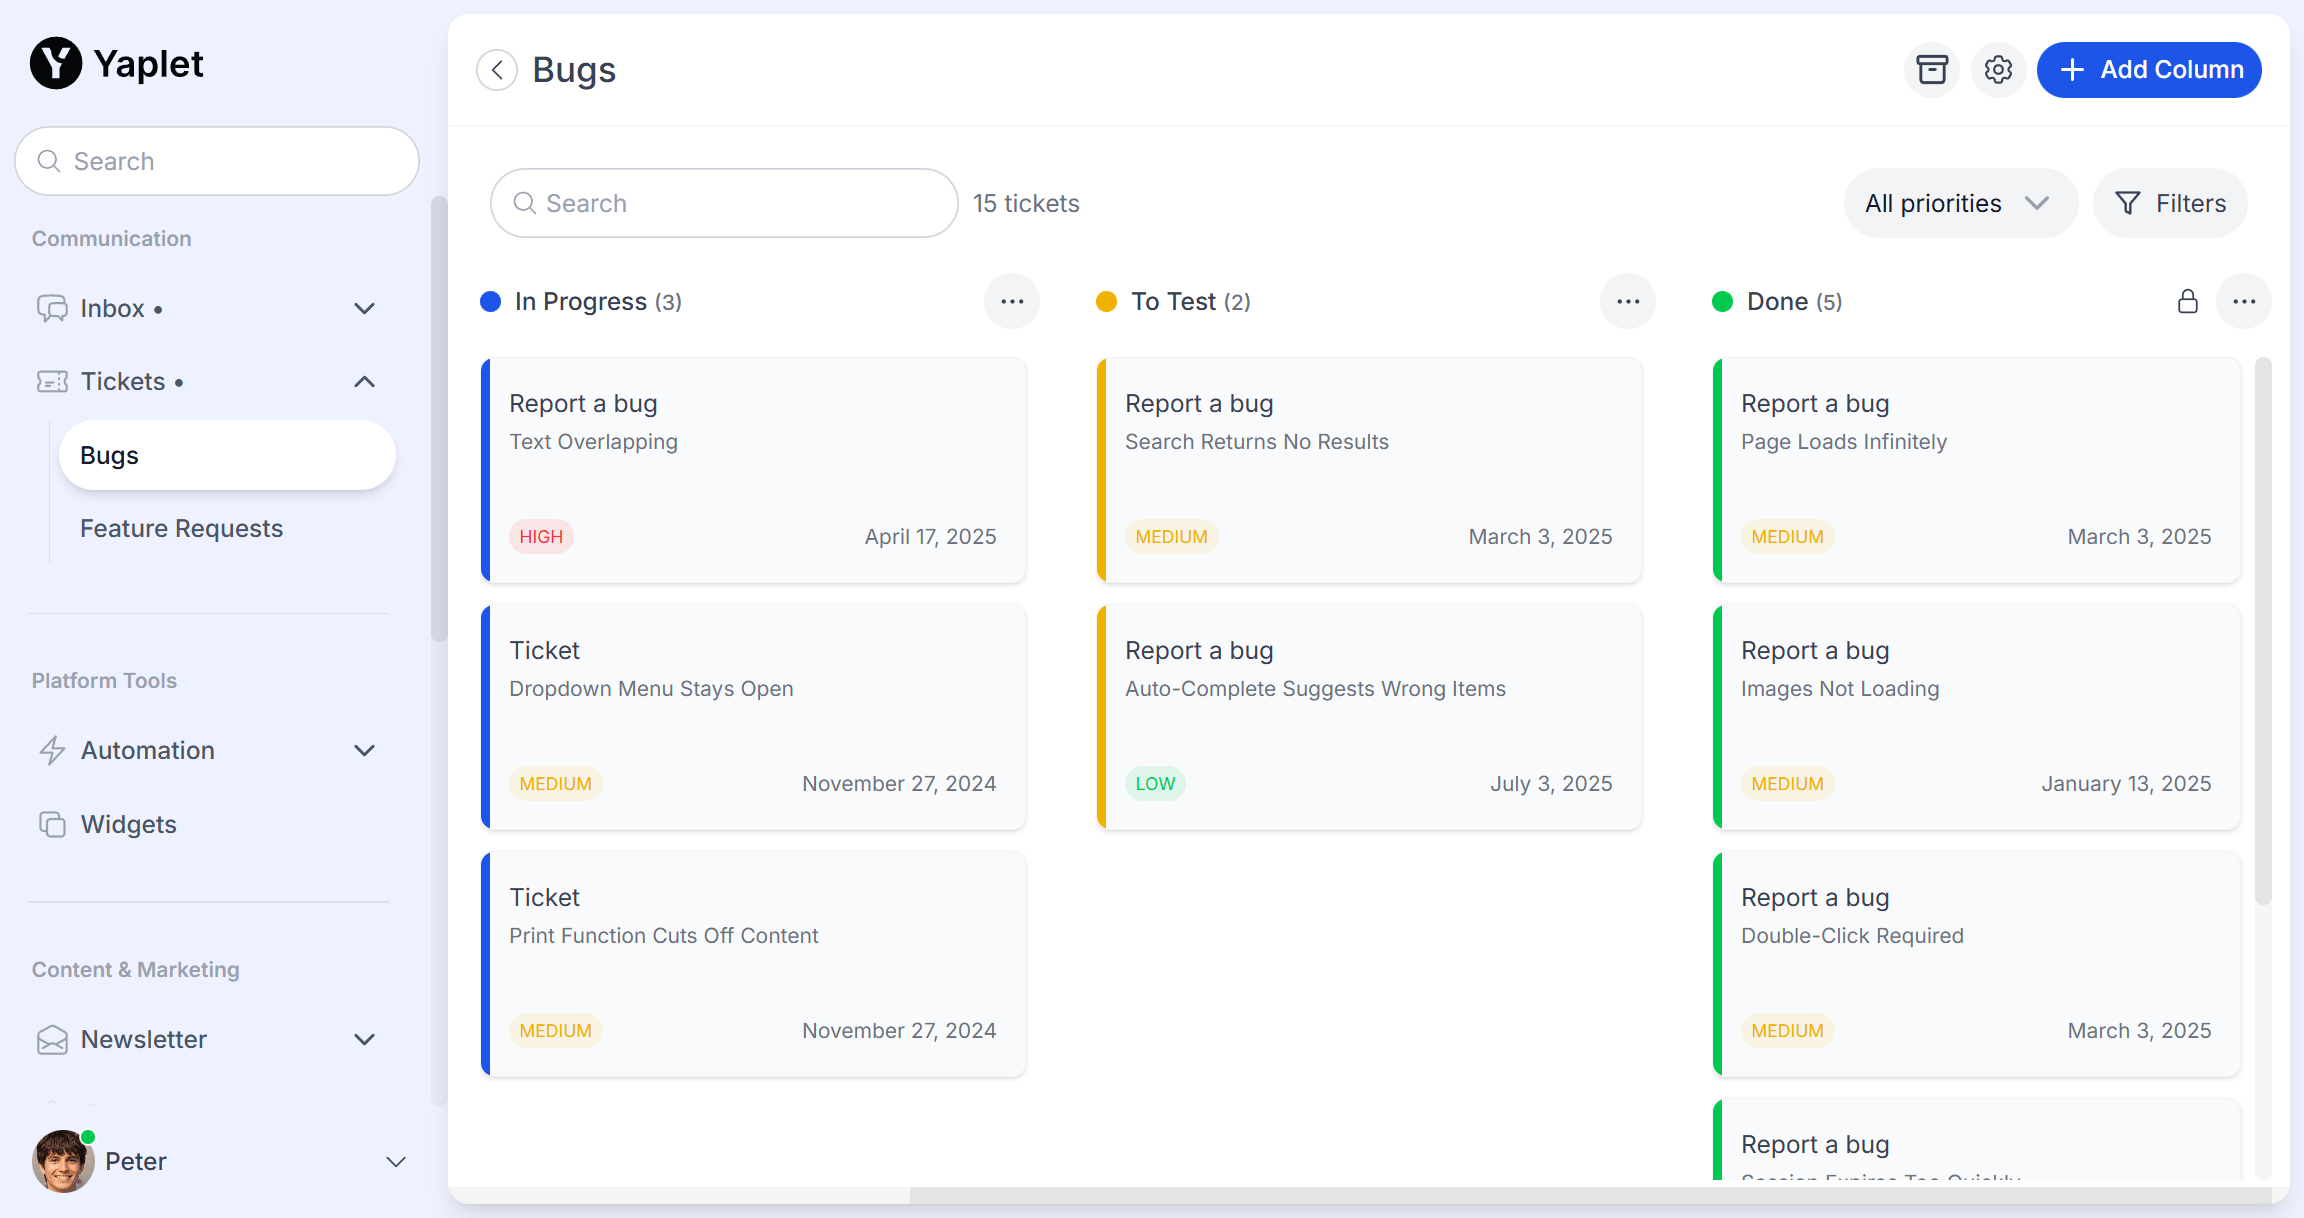Screen dimensions: 2304x1218
Task: Open the Text Overlapping ticket card
Action: click(753, 470)
